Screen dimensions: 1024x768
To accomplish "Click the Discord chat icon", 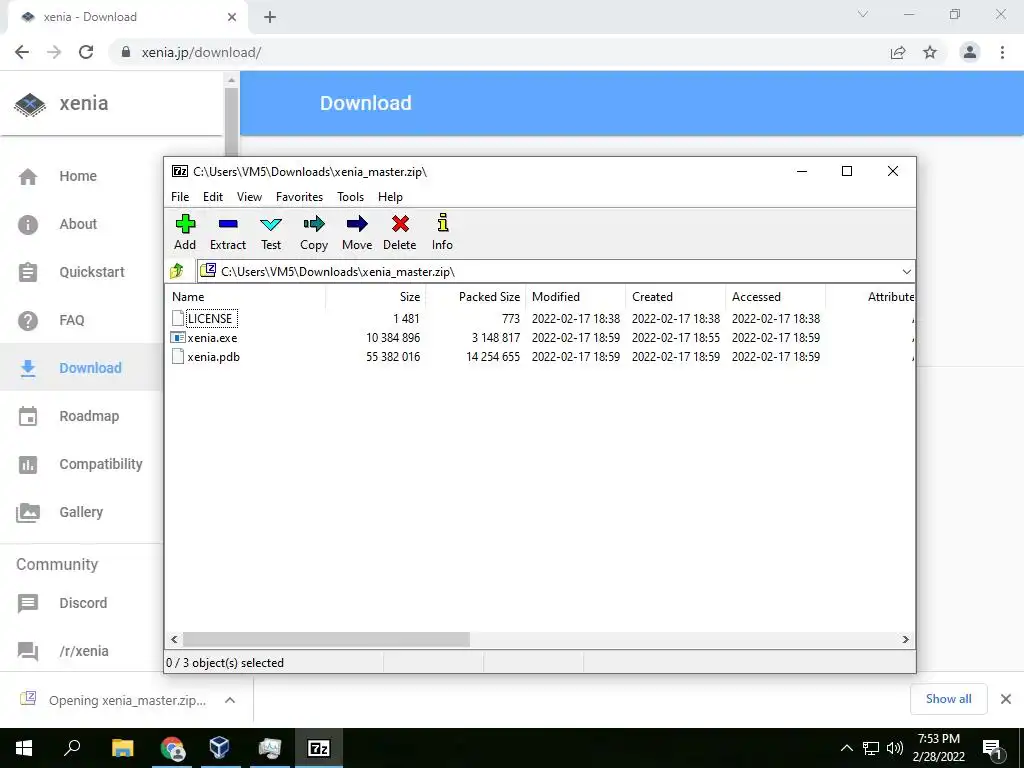I will click(28, 603).
